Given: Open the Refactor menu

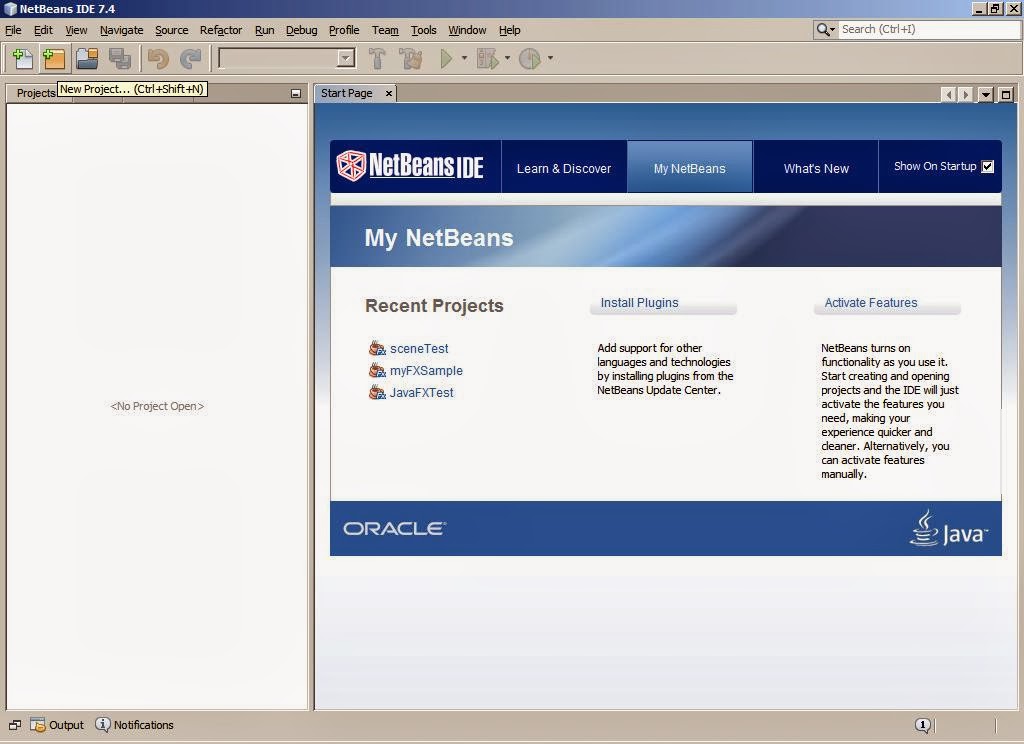Looking at the screenshot, I should click(221, 30).
